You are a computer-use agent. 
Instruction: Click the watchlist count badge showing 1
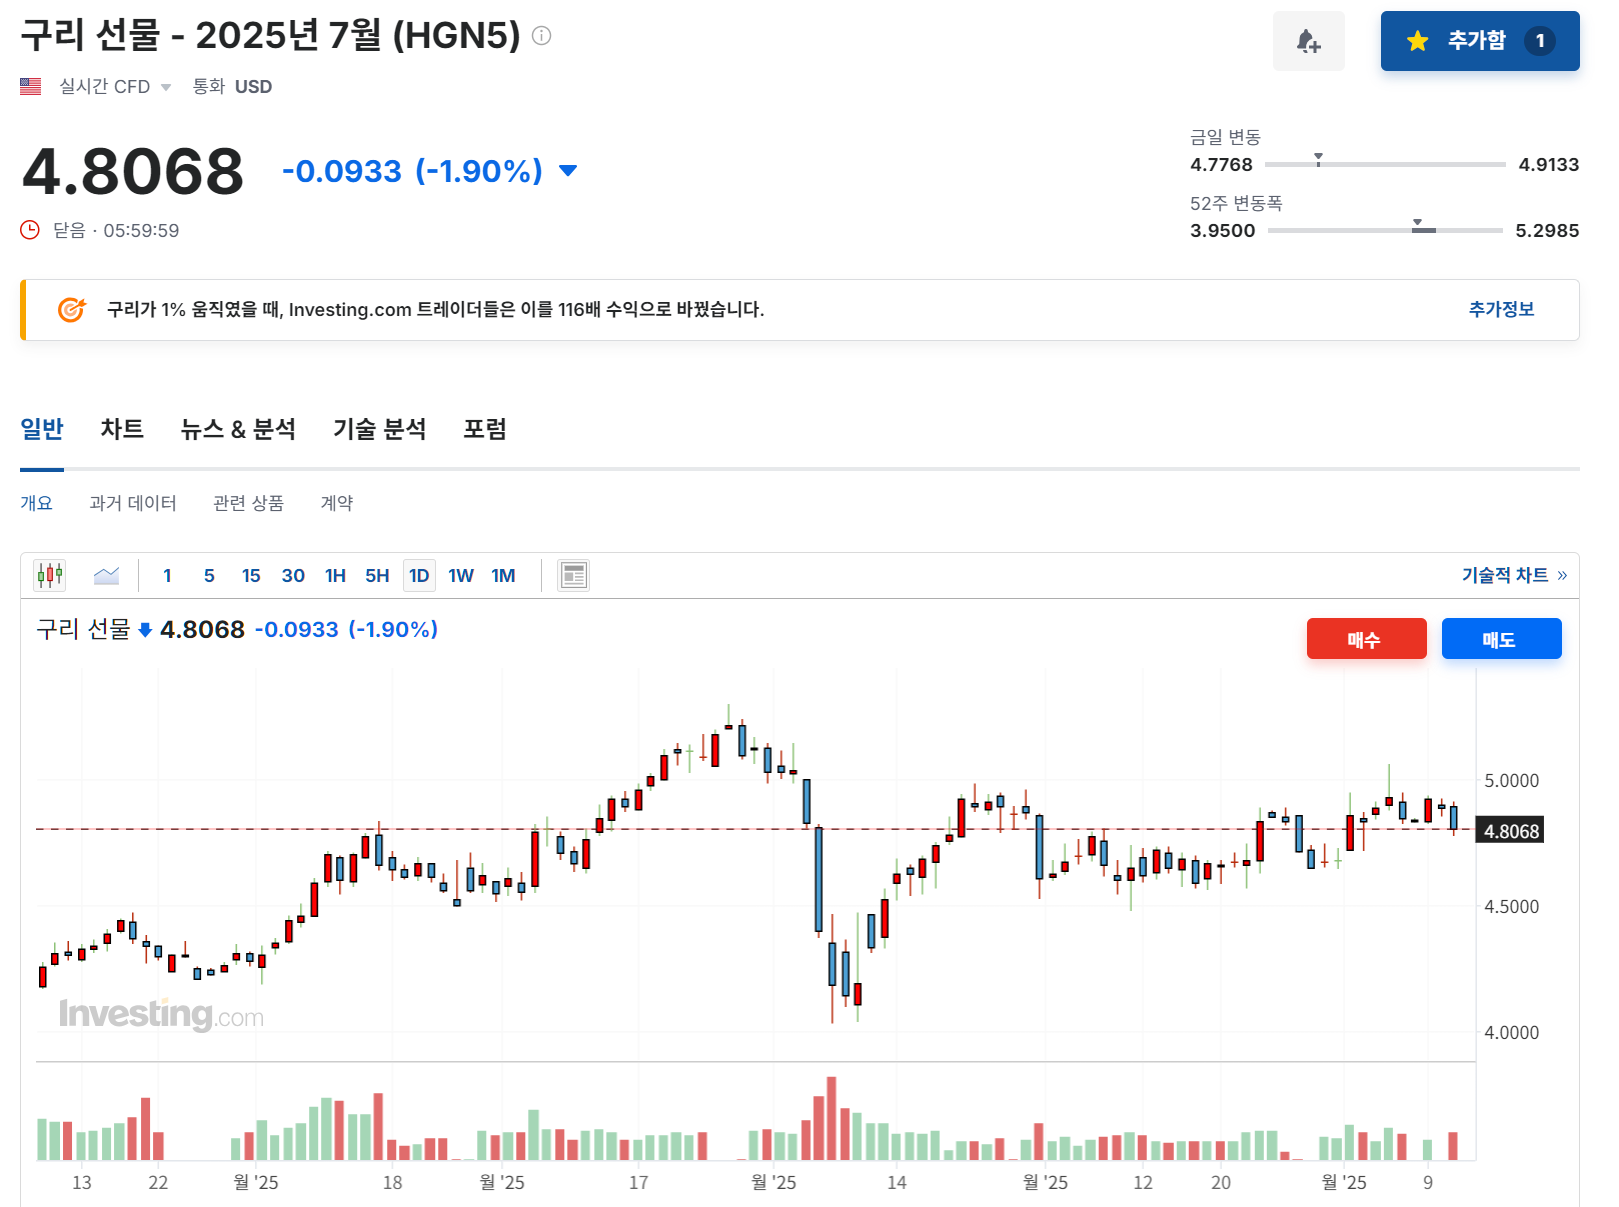coord(1540,41)
